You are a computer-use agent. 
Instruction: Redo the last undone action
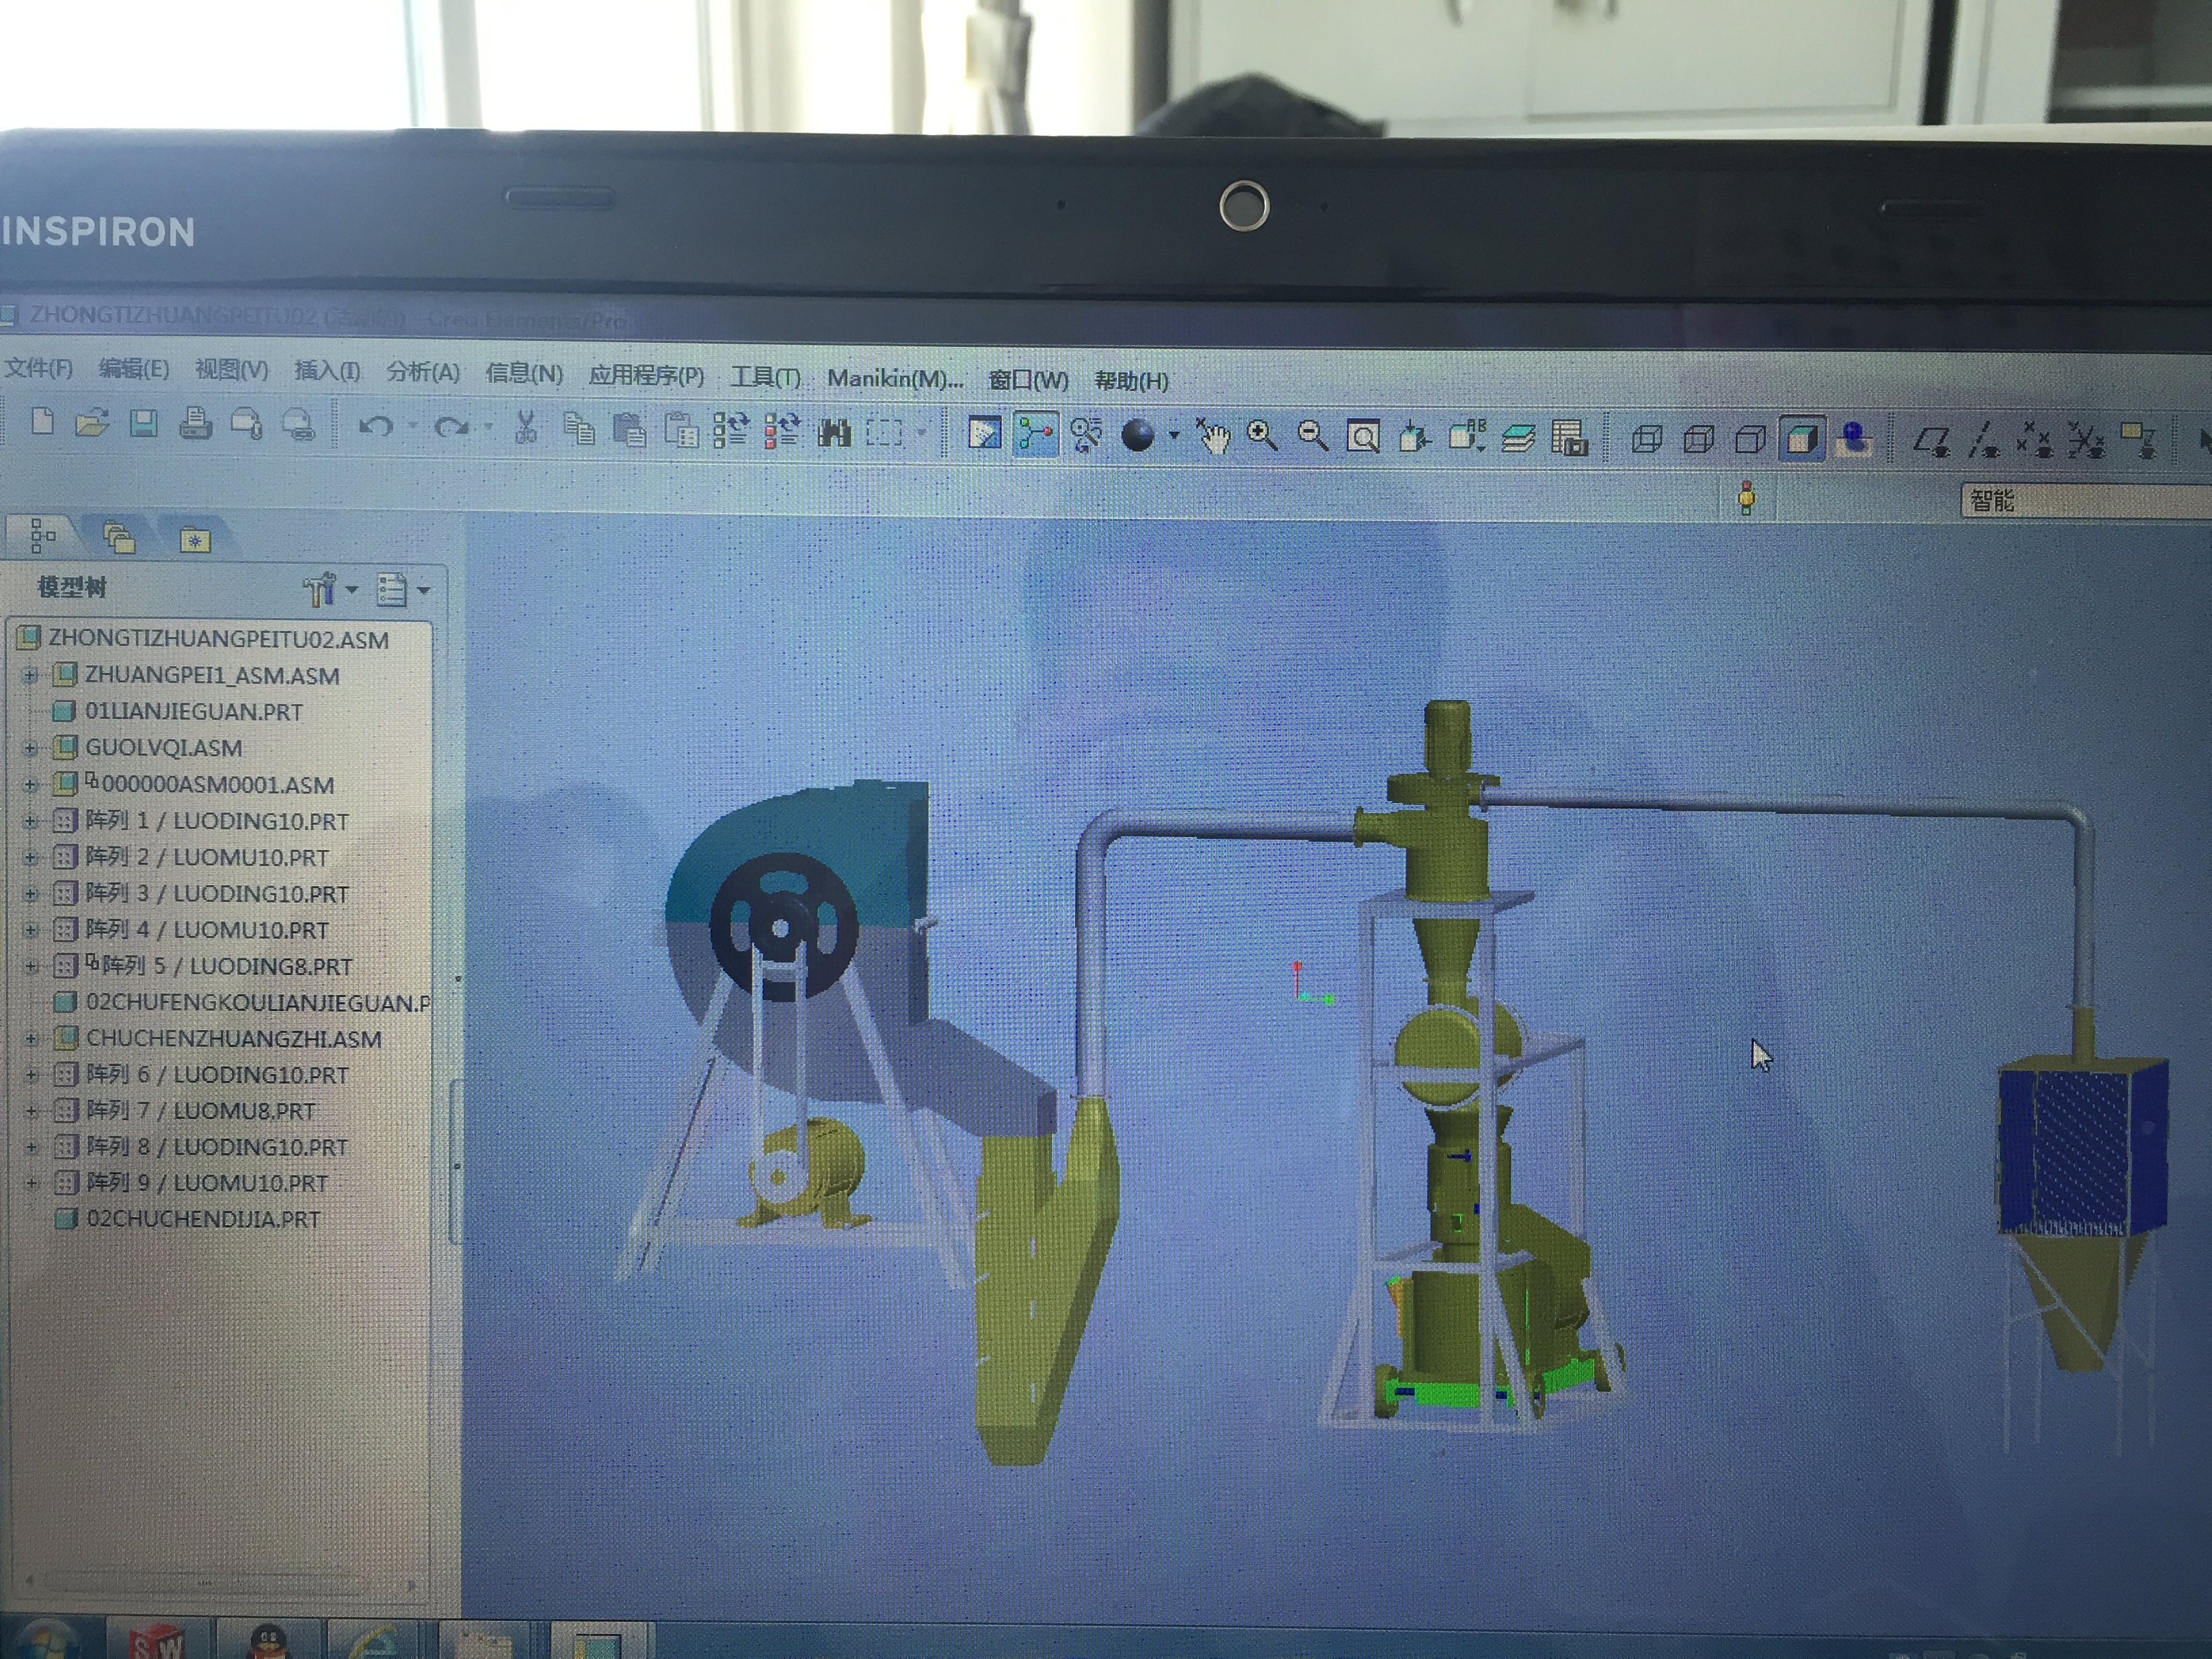[x=451, y=428]
